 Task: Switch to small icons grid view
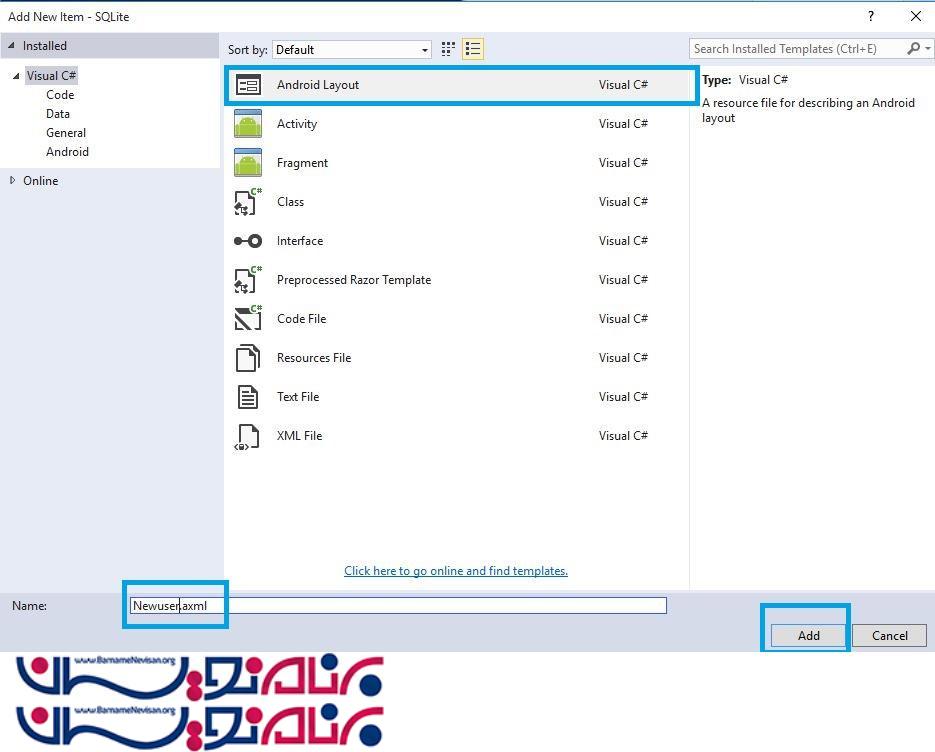[448, 49]
